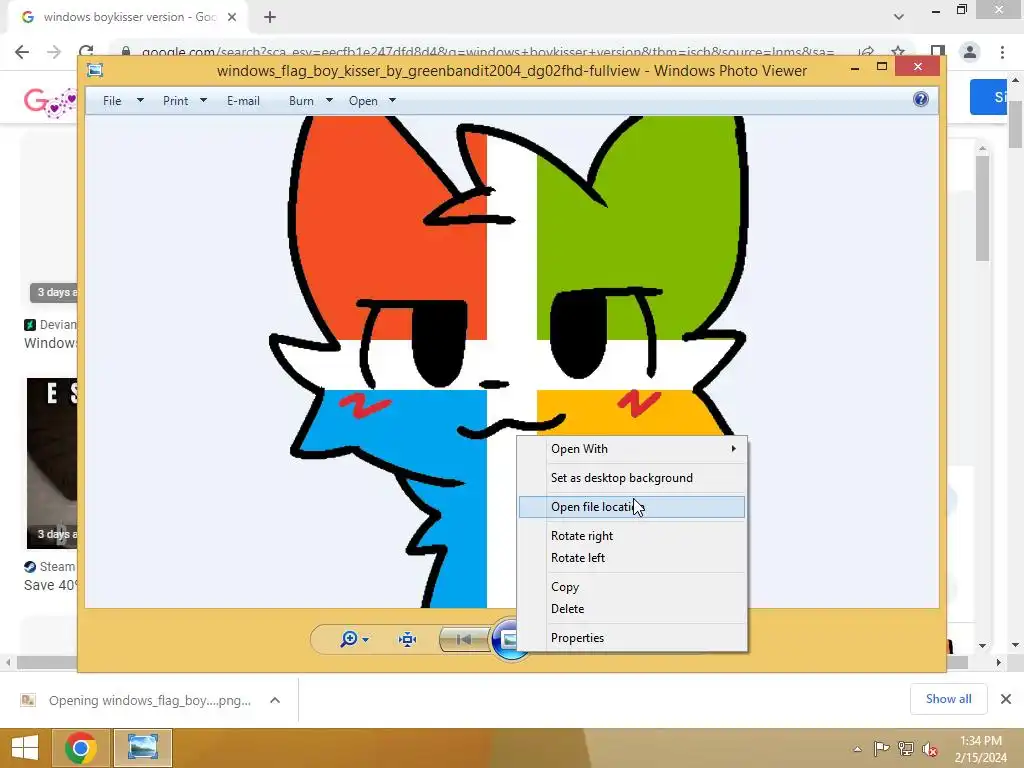Open the Print menu

pos(176,101)
